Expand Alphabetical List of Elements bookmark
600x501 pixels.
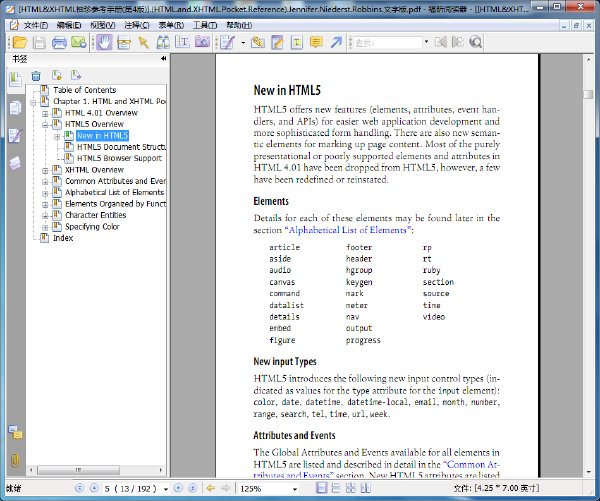point(45,193)
